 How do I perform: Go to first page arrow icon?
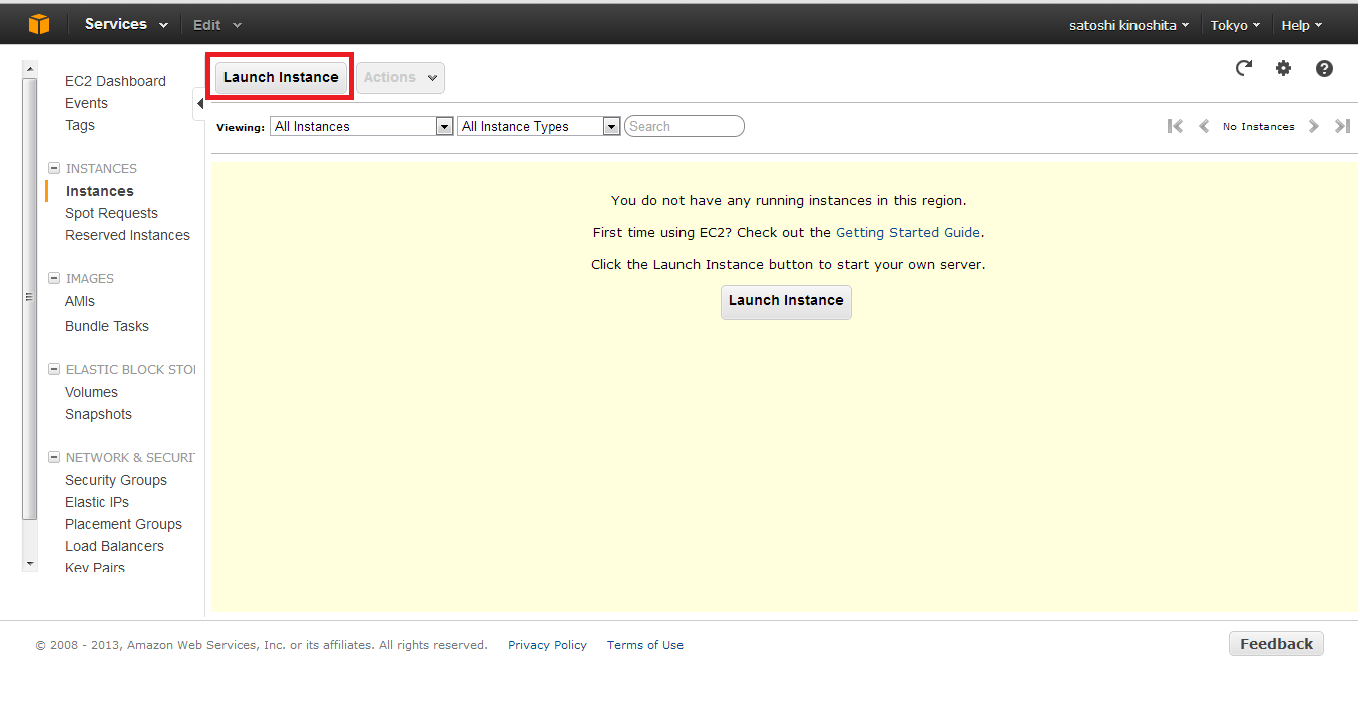(1176, 126)
